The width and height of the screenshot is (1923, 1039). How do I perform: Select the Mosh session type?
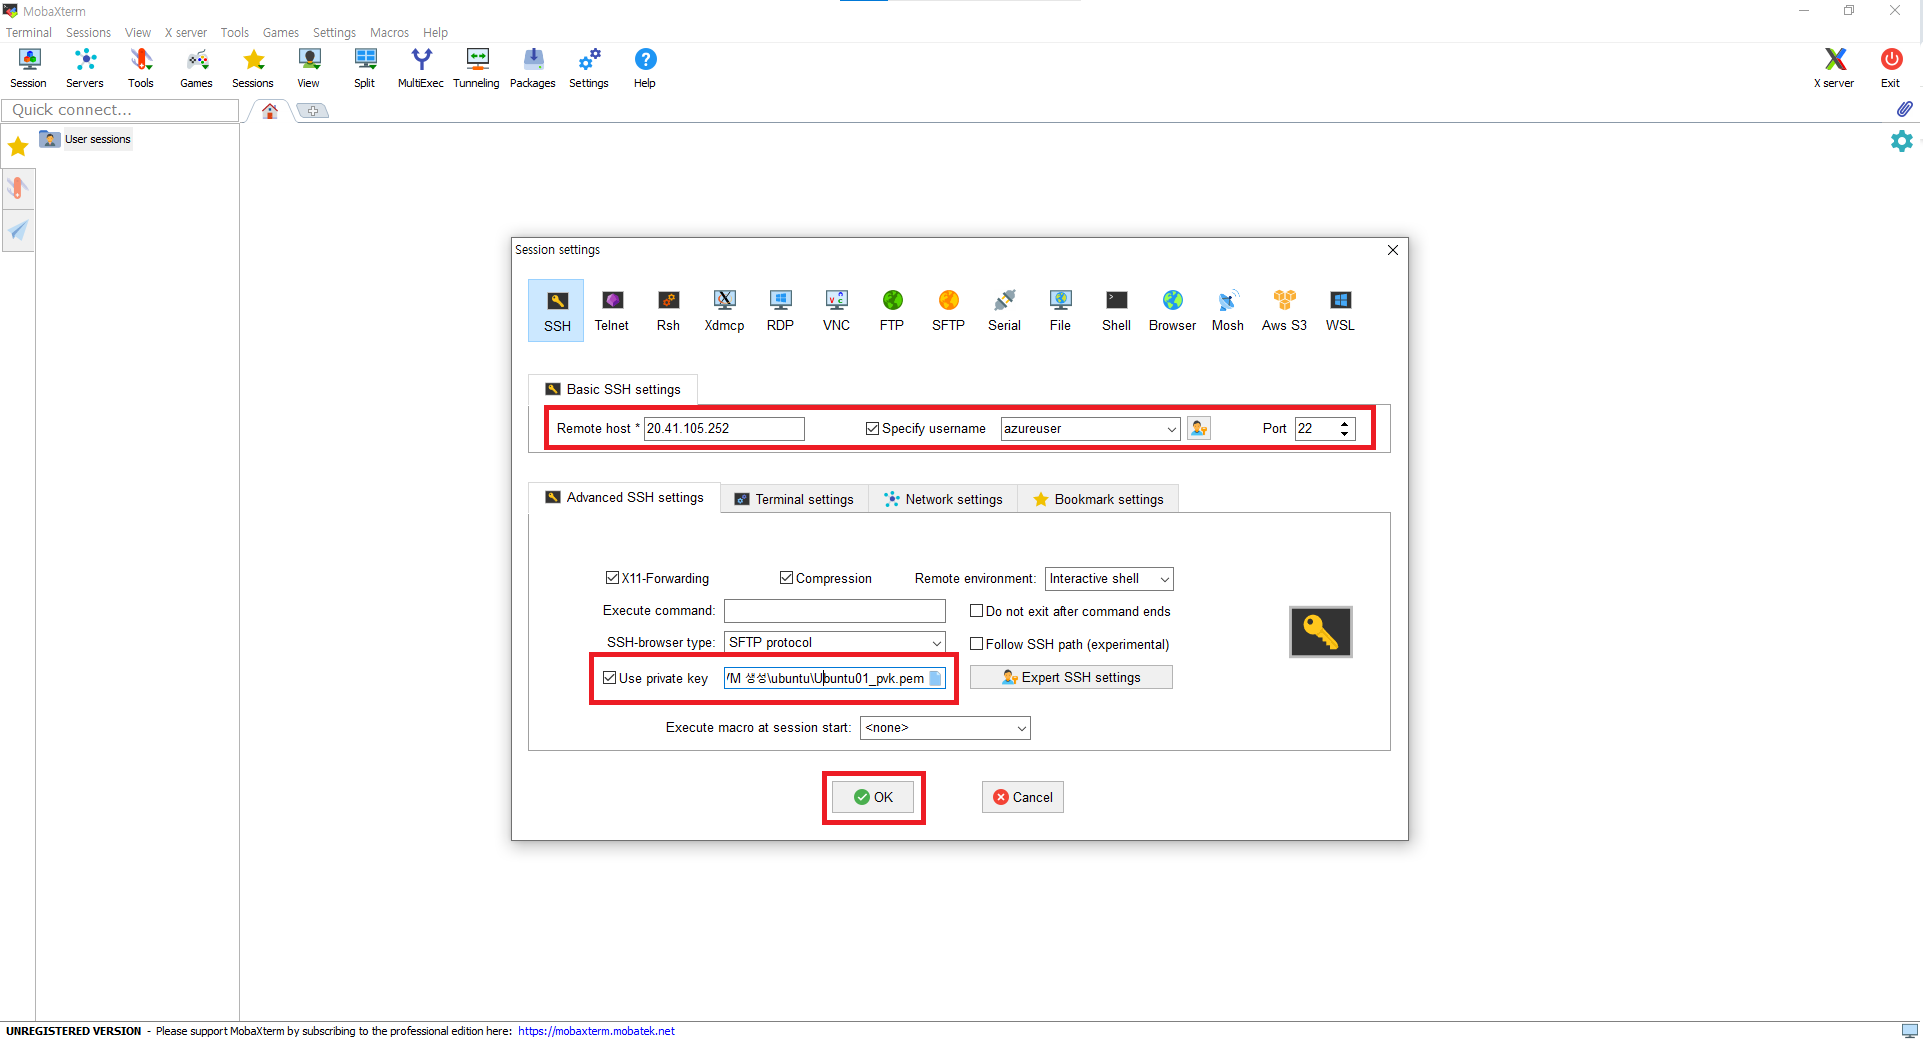[1228, 311]
